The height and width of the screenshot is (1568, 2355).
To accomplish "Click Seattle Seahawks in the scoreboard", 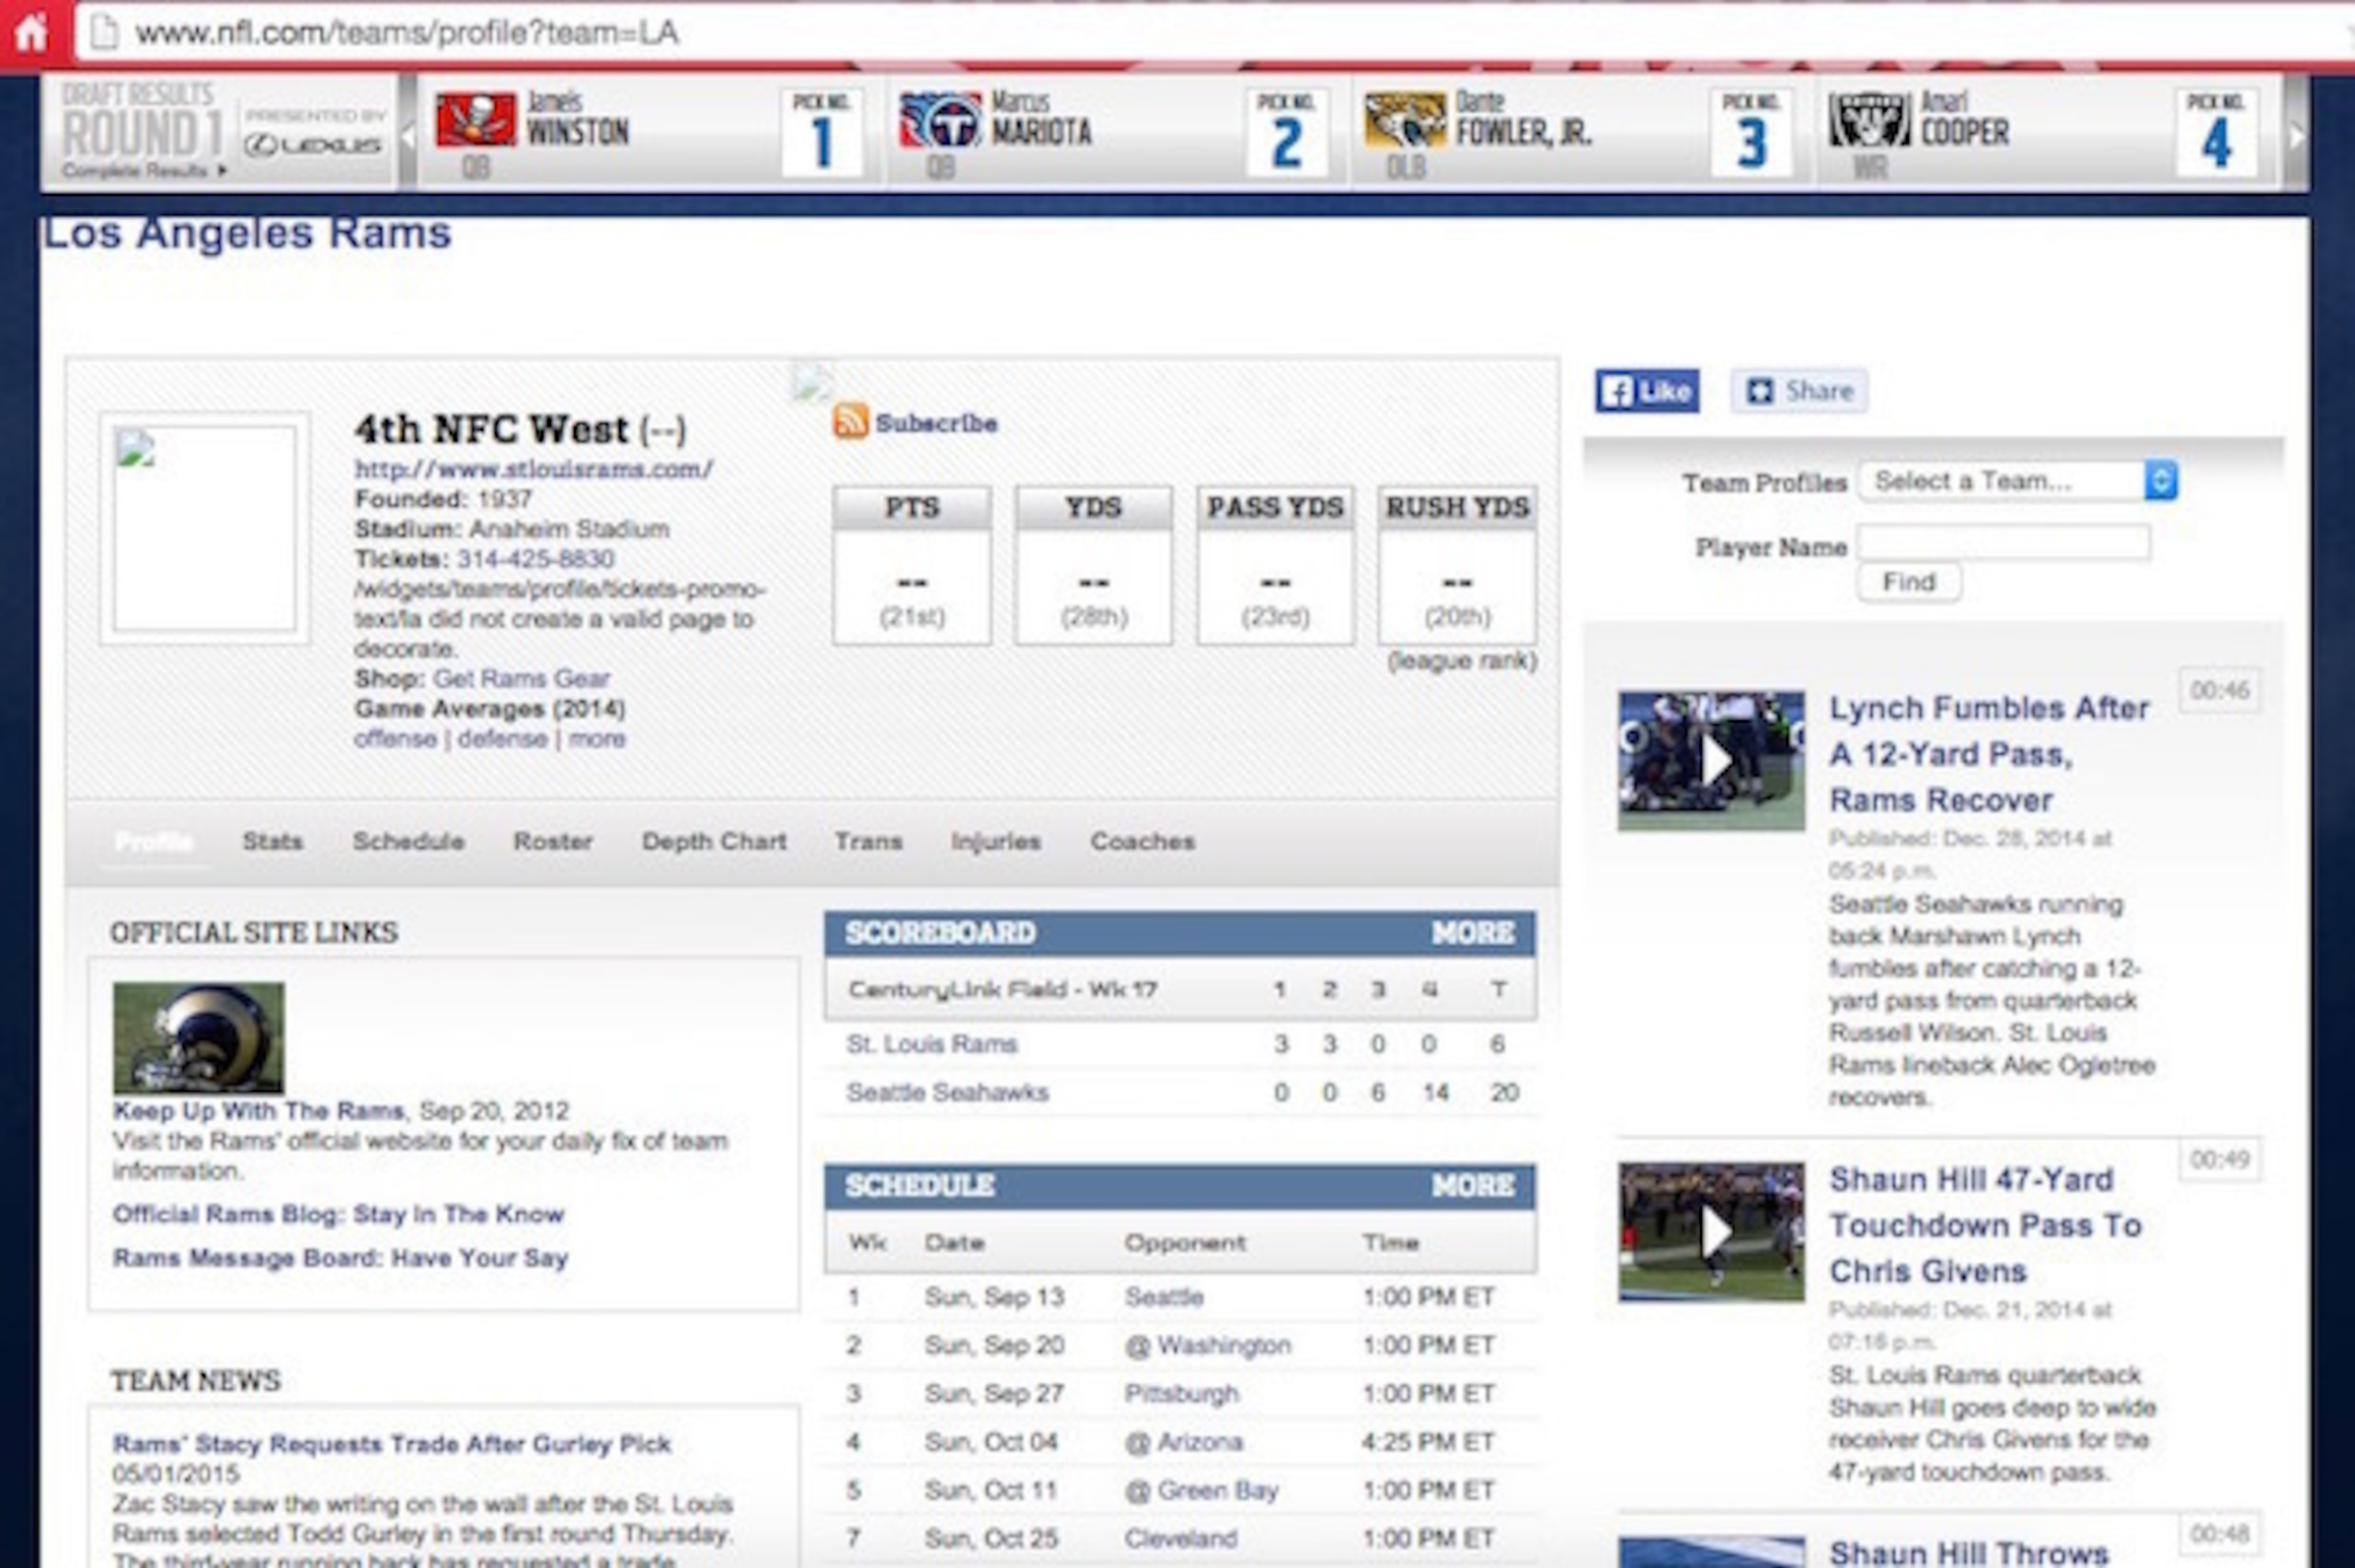I will tap(947, 1093).
